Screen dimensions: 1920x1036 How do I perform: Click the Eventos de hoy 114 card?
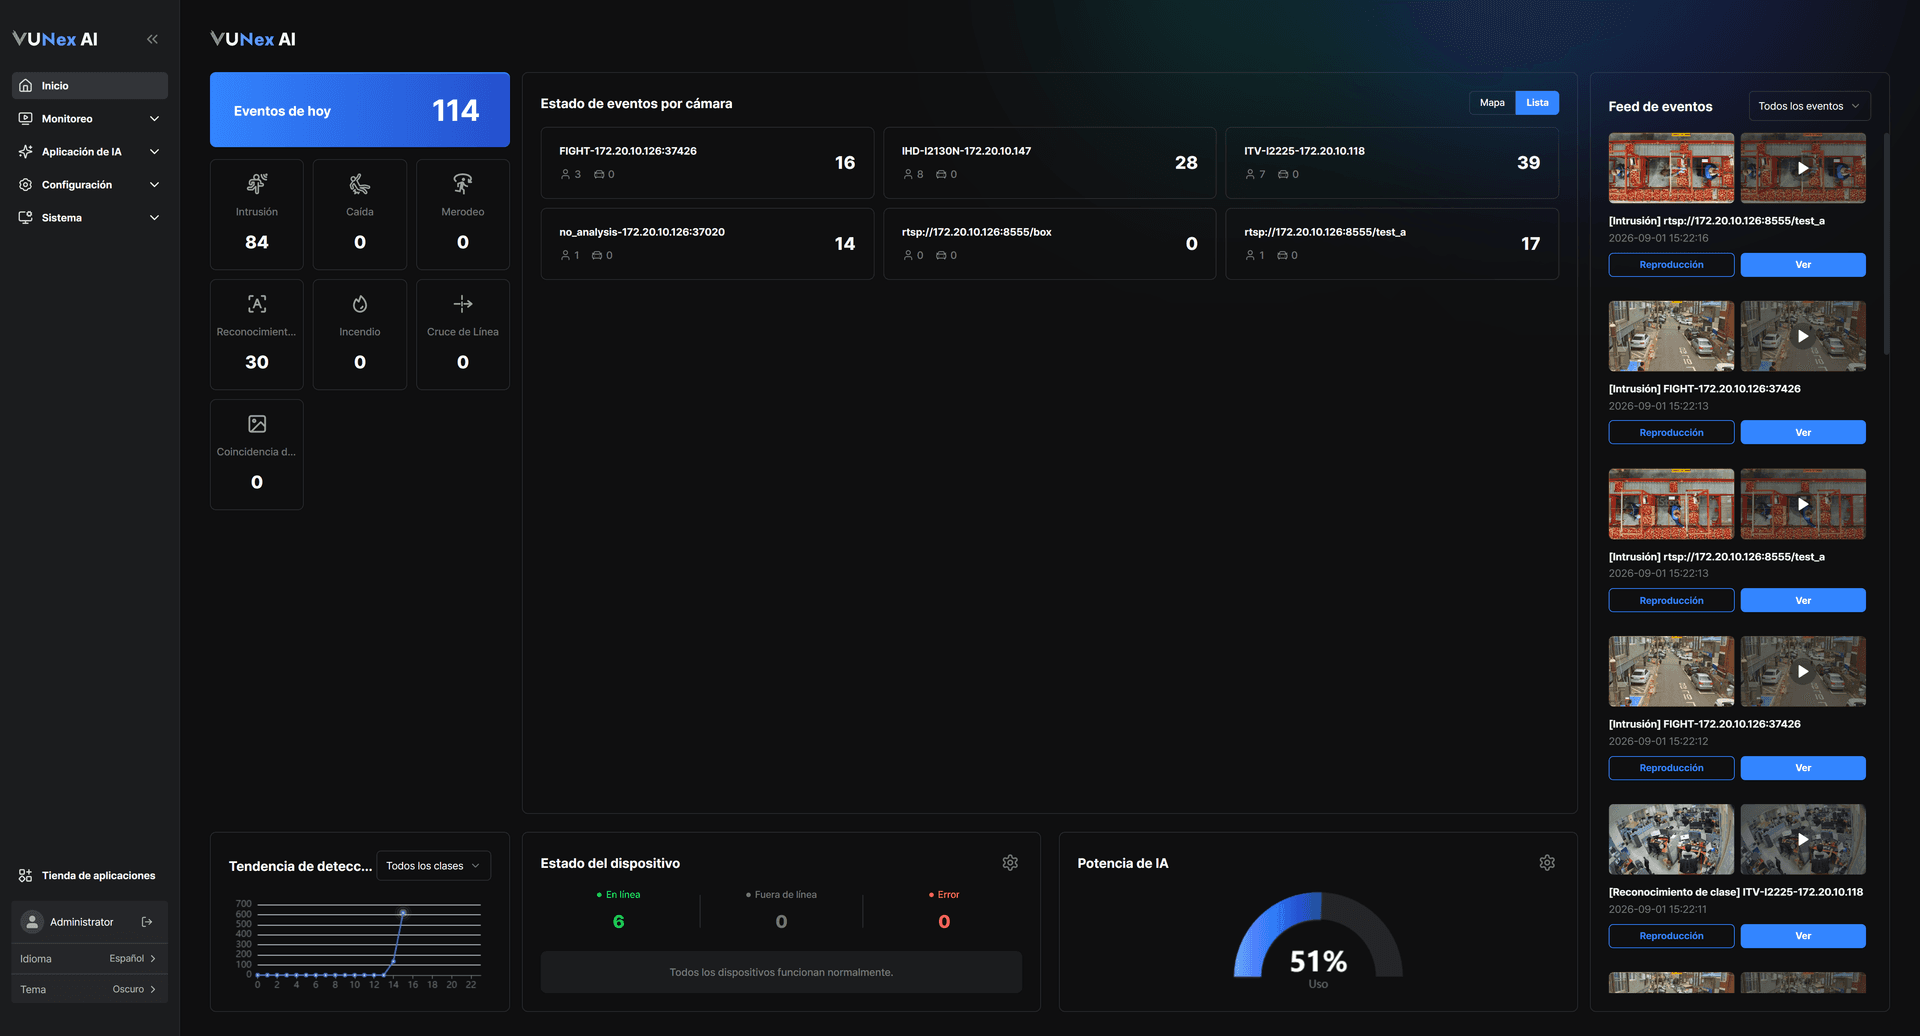pyautogui.click(x=360, y=110)
